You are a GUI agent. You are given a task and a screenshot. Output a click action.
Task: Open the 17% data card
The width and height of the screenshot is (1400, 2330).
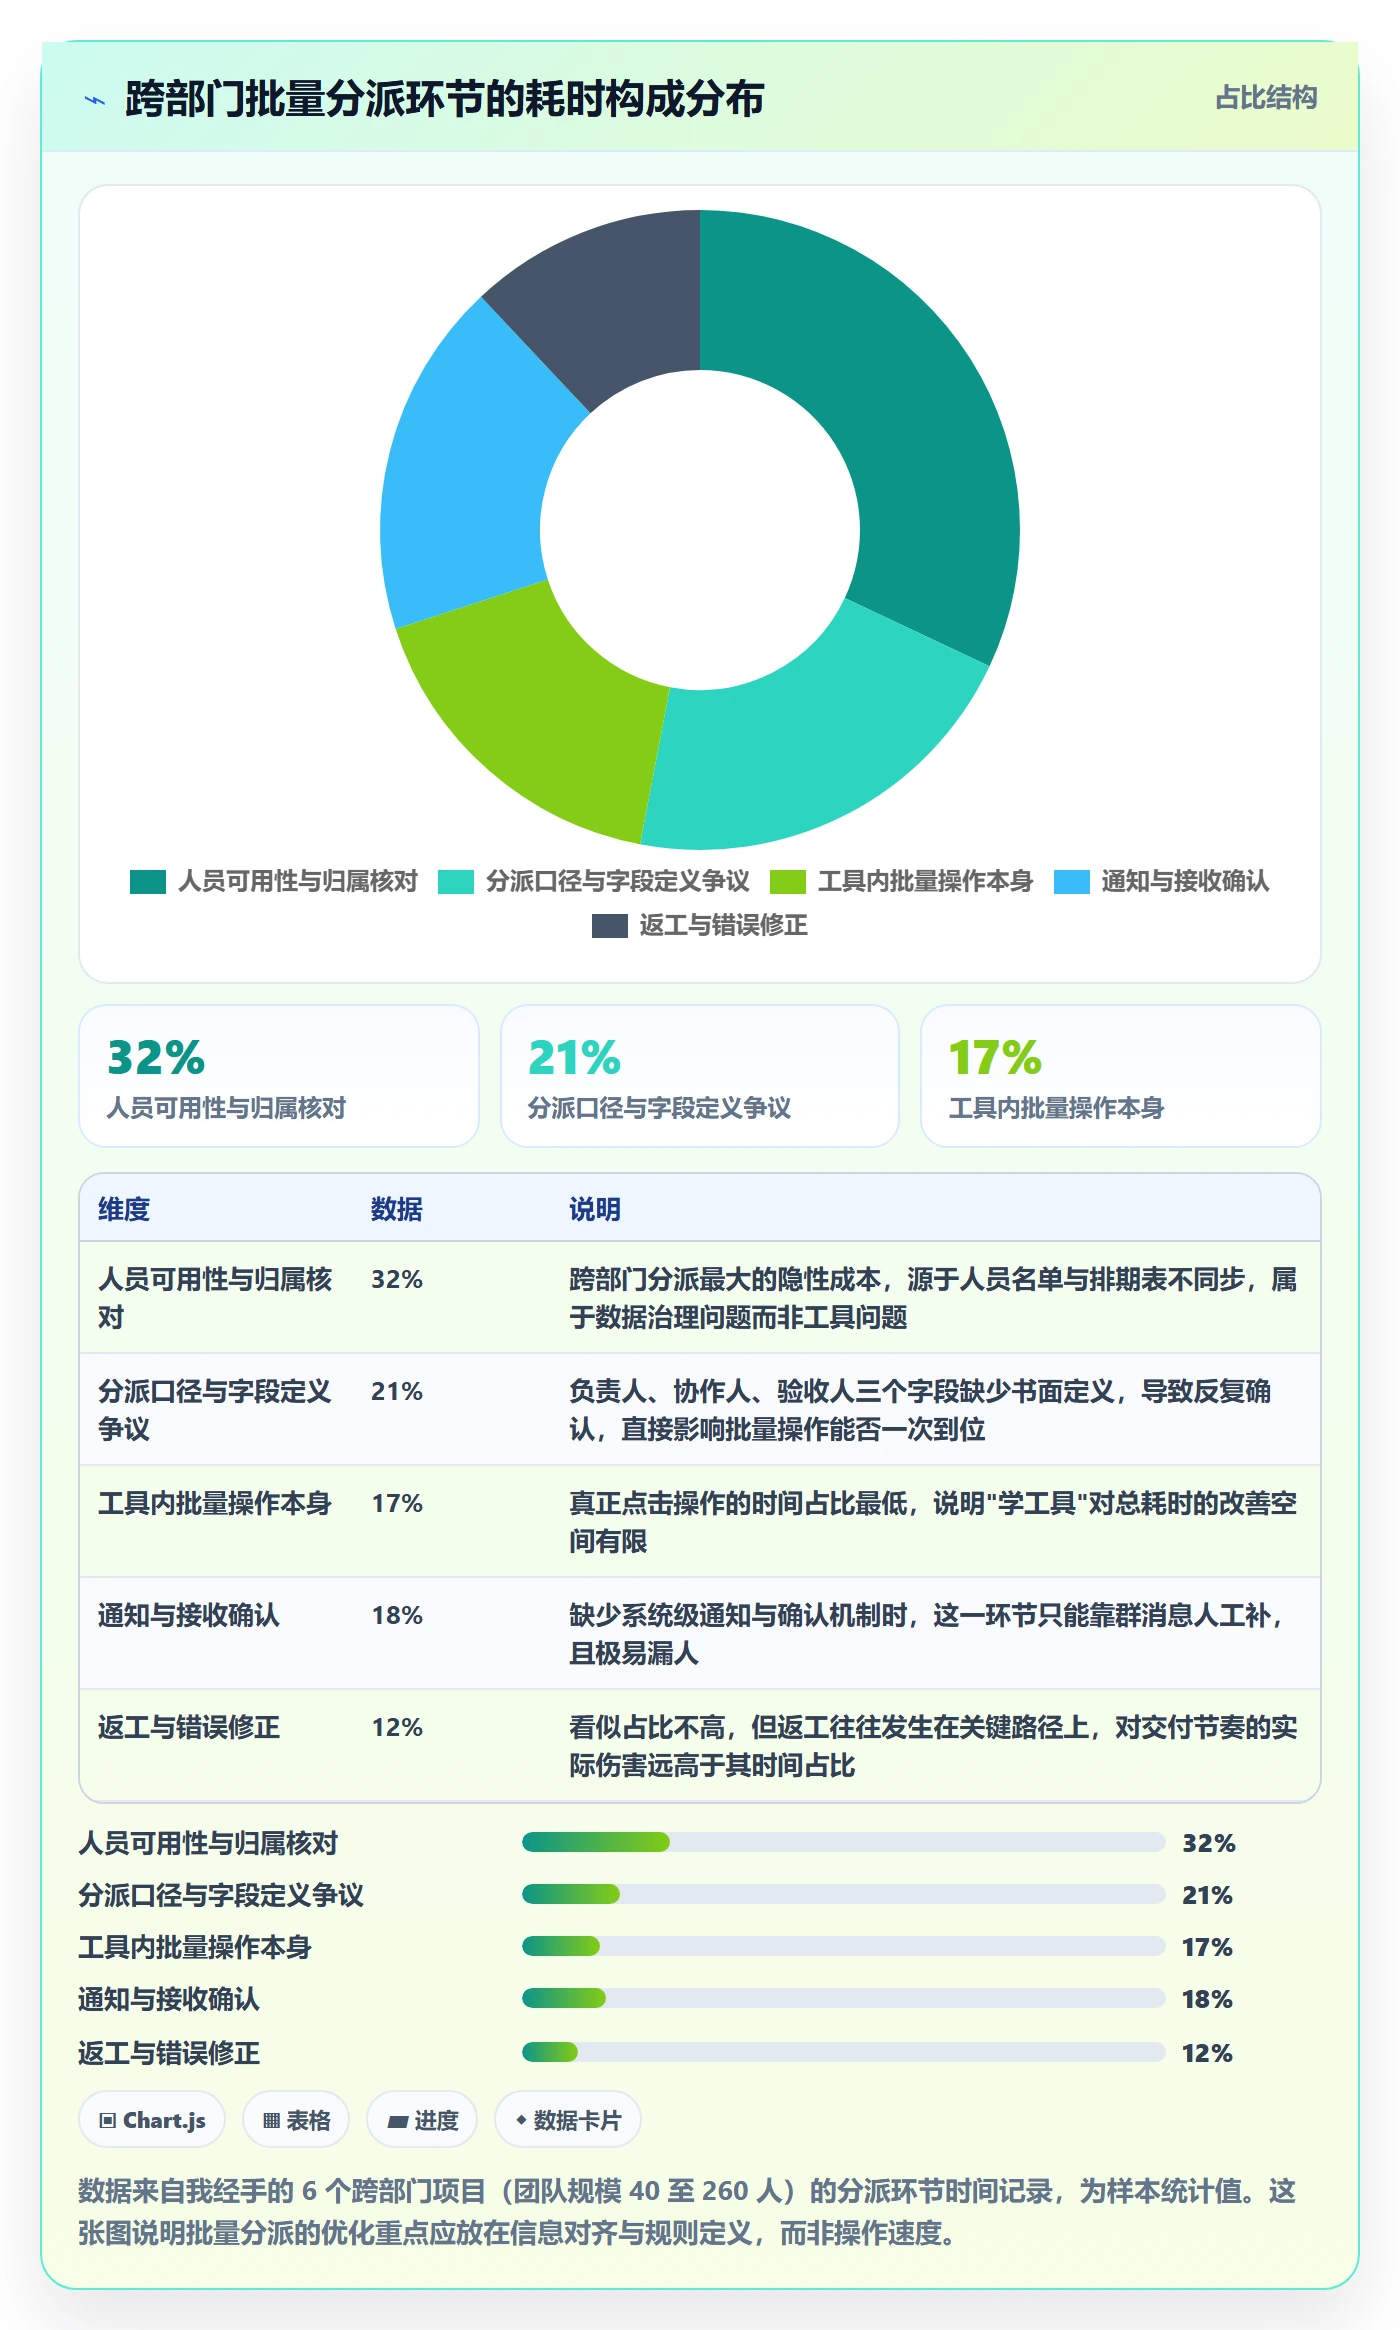click(x=1121, y=1076)
